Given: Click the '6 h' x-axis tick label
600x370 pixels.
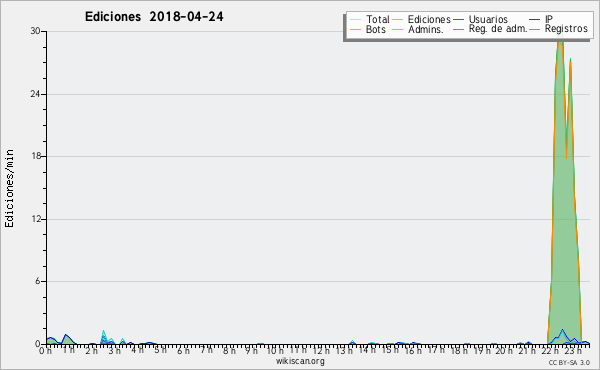Looking at the screenshot, I should 183,350.
